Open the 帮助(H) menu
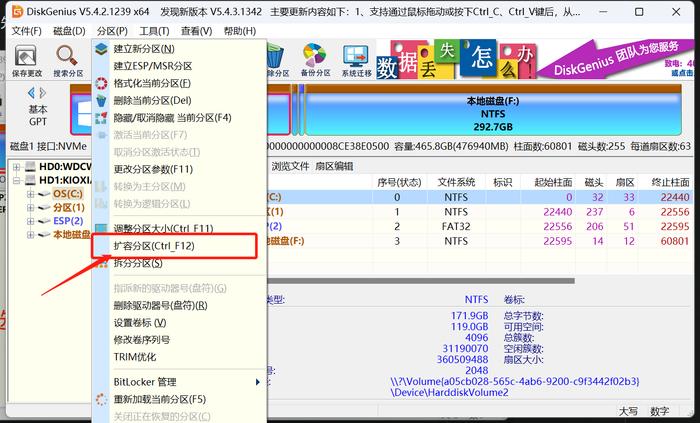The image size is (700, 423). click(240, 31)
